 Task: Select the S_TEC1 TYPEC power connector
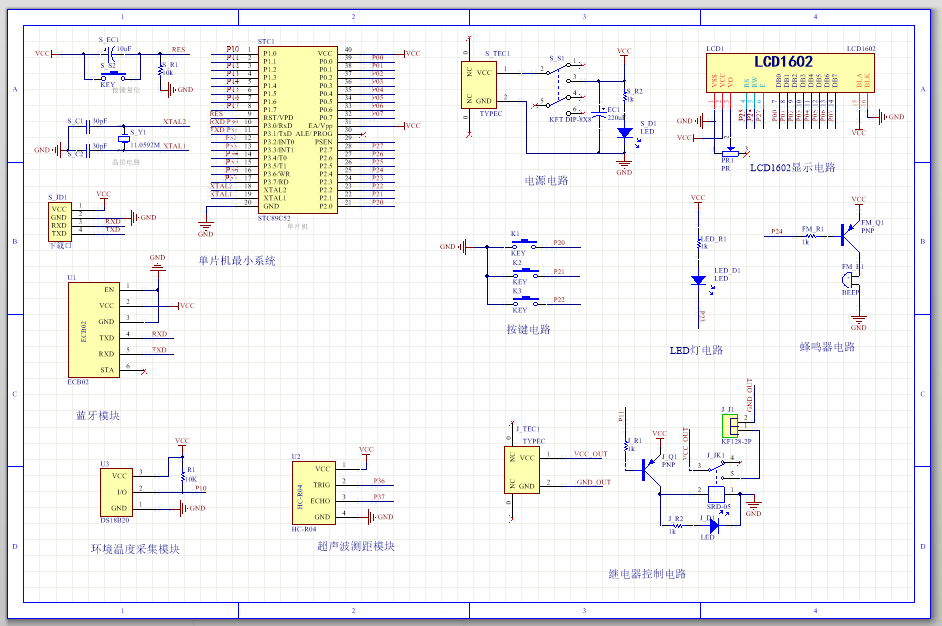484,86
